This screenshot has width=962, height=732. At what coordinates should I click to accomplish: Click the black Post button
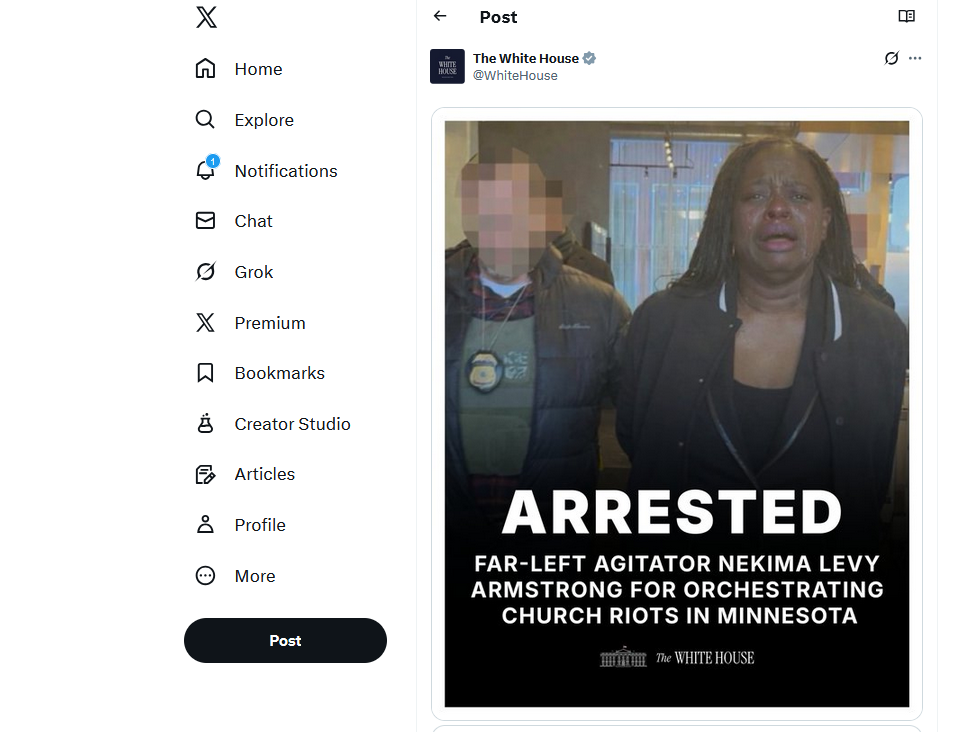[x=285, y=640]
